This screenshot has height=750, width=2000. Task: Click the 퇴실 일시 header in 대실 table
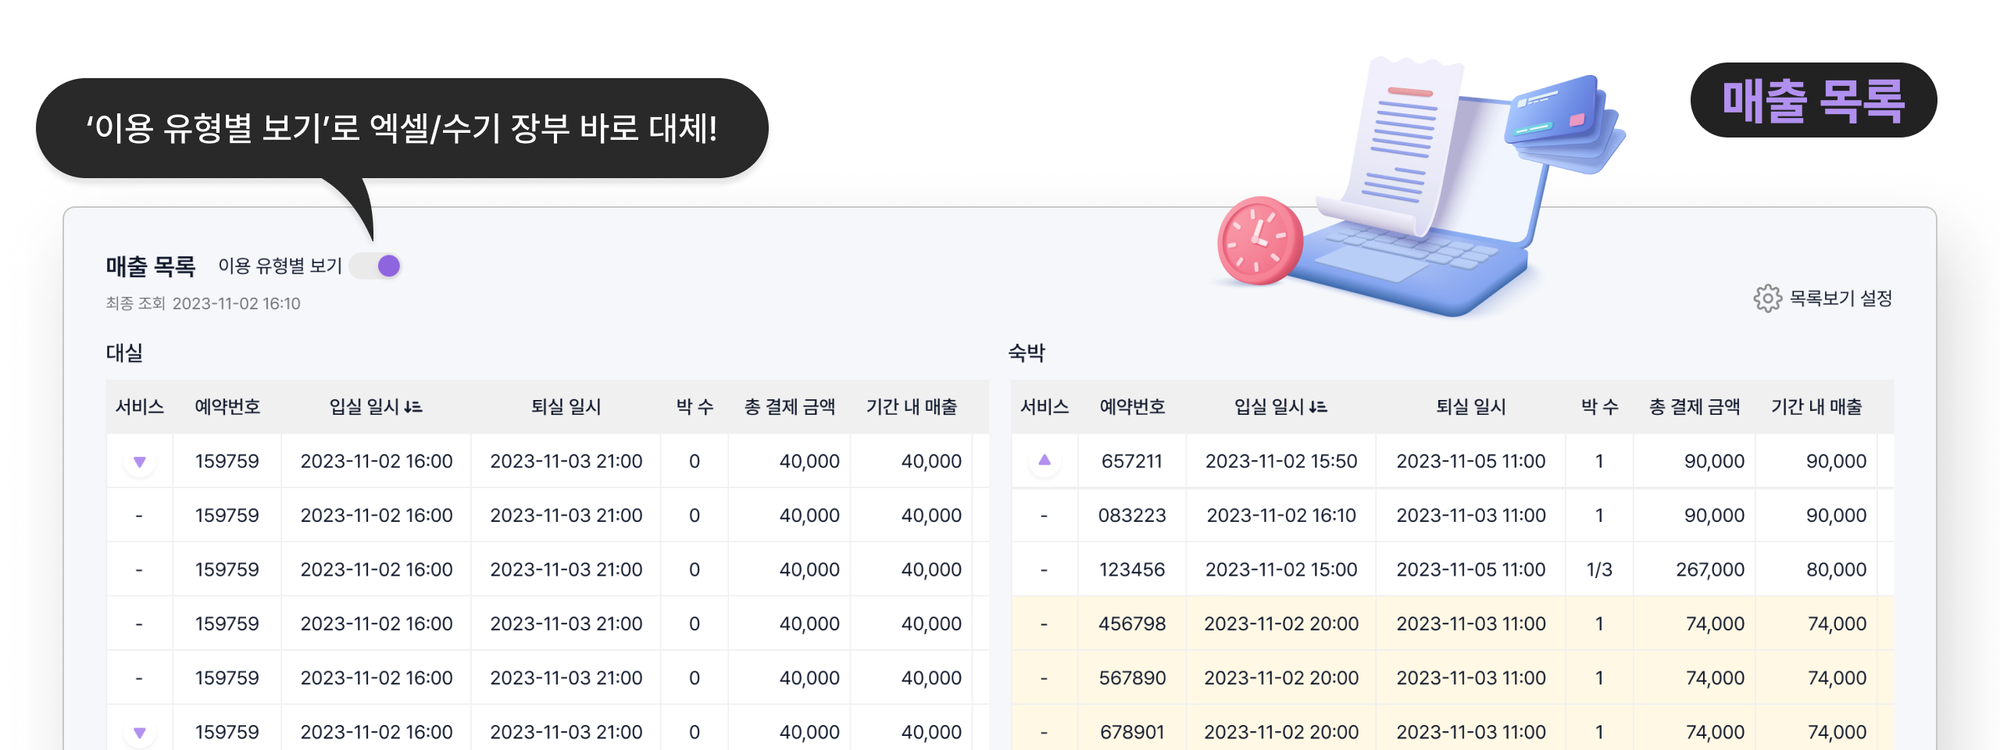click(565, 407)
